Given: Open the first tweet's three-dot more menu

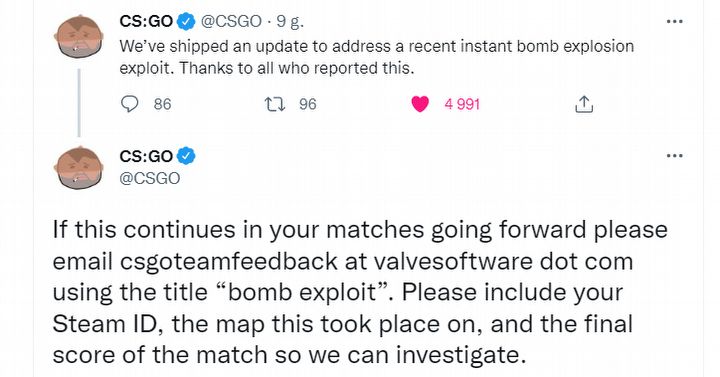Looking at the screenshot, I should (675, 21).
